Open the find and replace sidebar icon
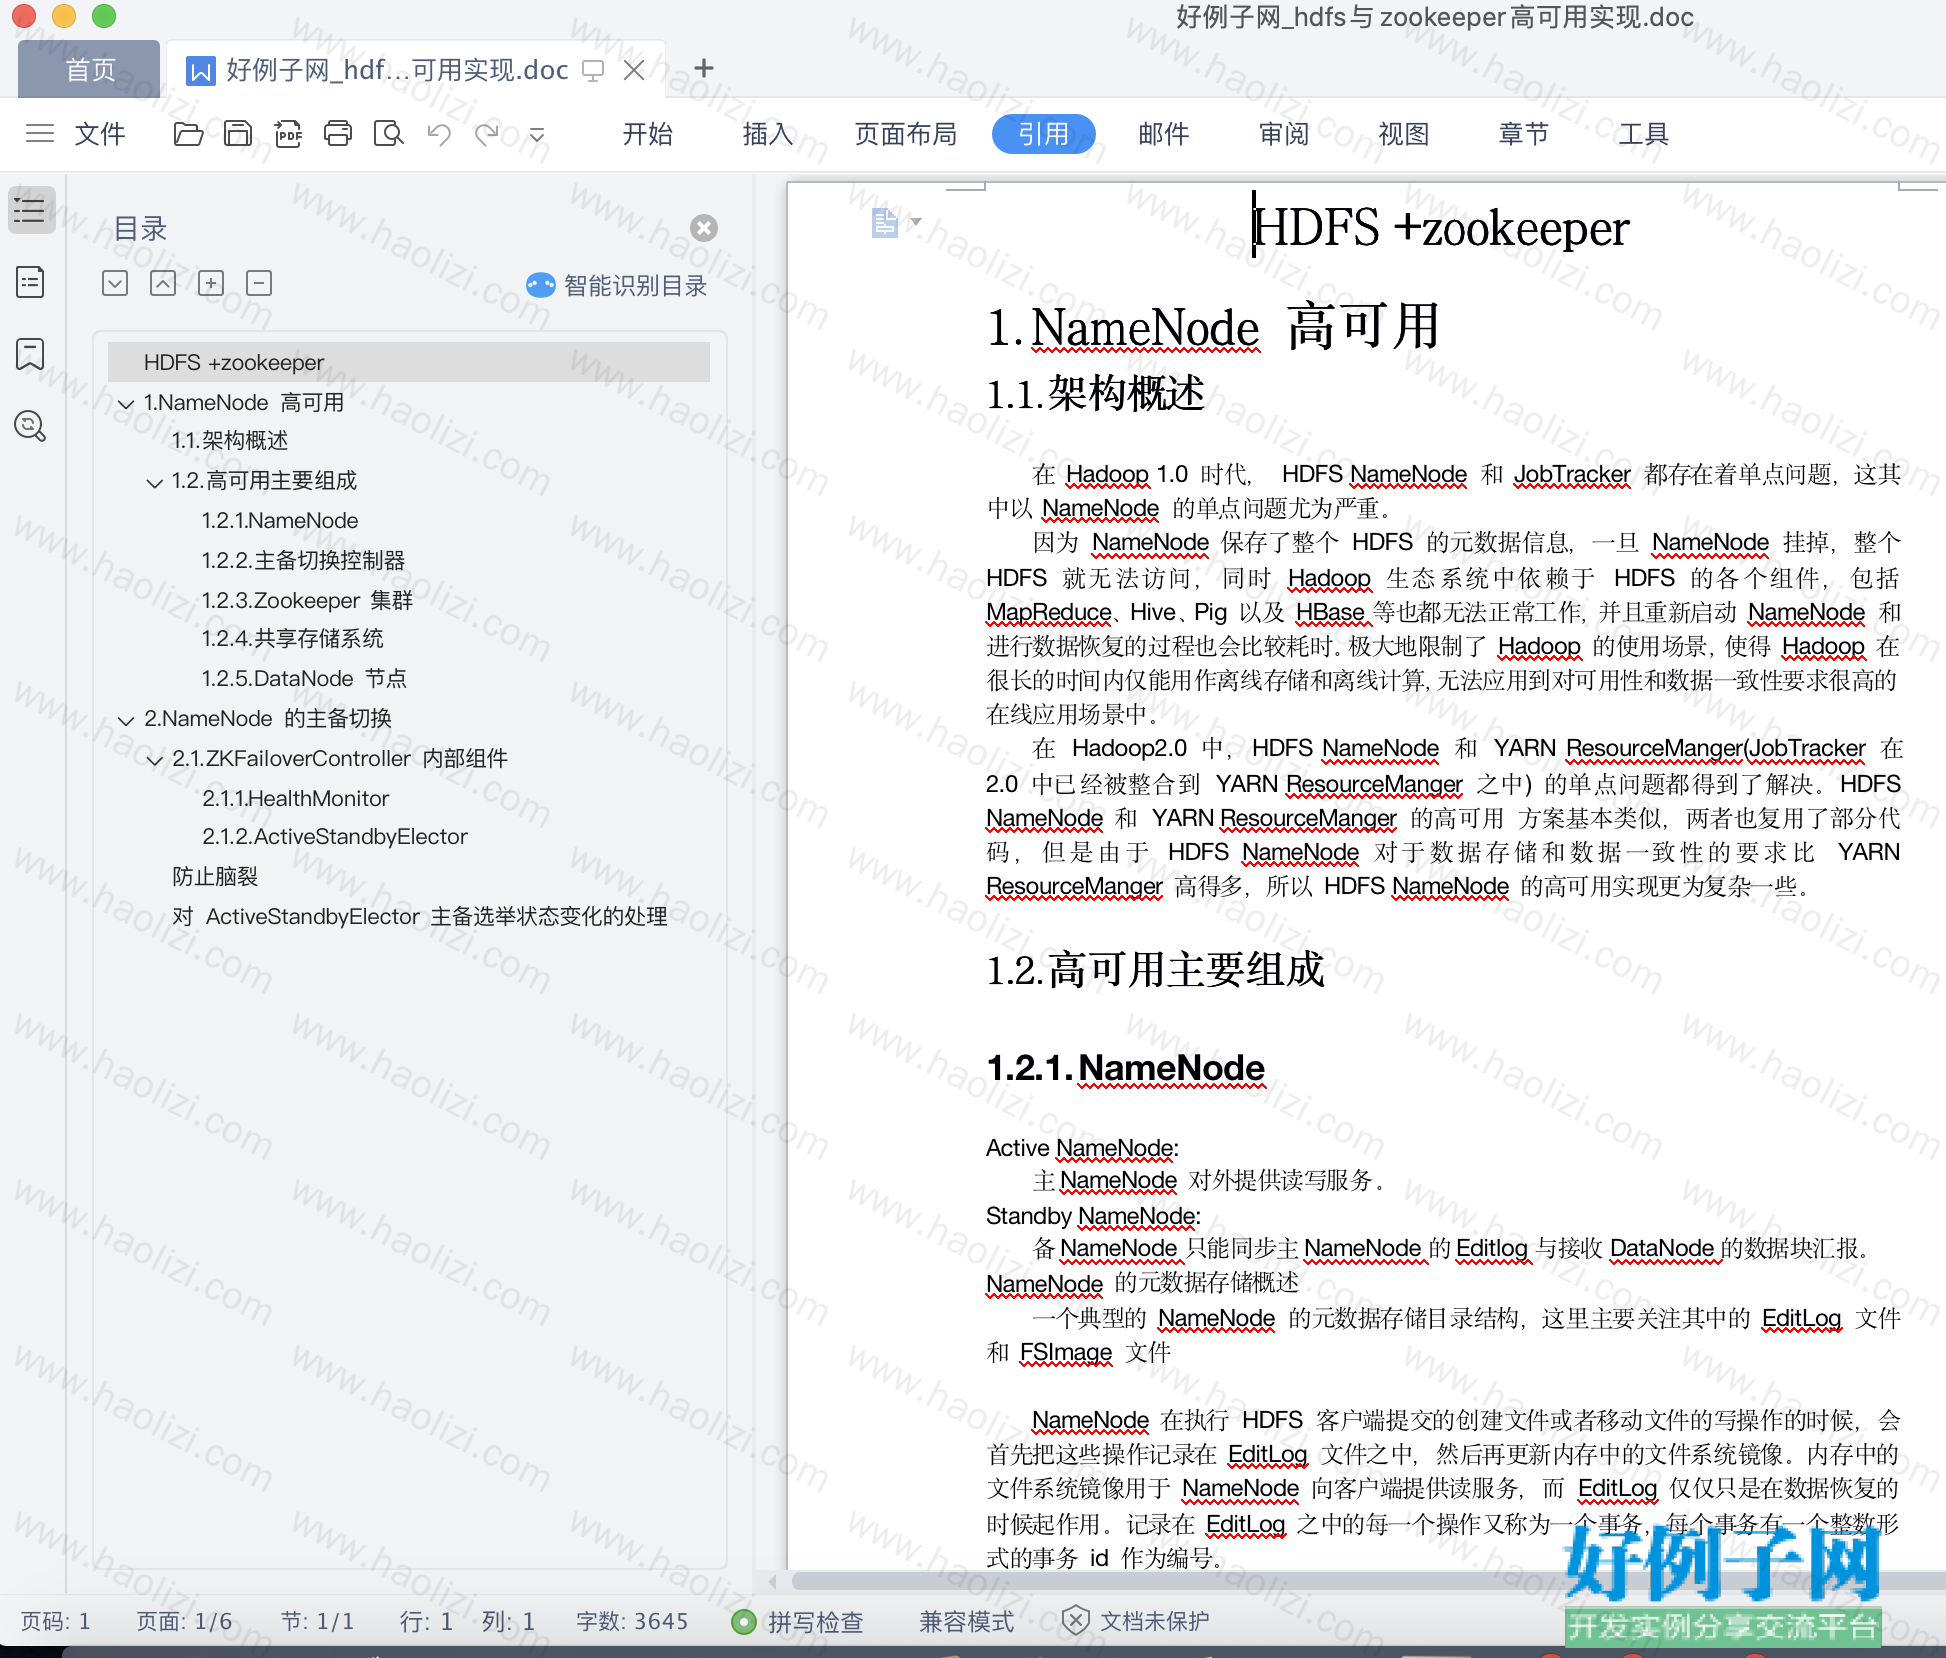Screen dimensions: 1946x1658 (x=31, y=426)
